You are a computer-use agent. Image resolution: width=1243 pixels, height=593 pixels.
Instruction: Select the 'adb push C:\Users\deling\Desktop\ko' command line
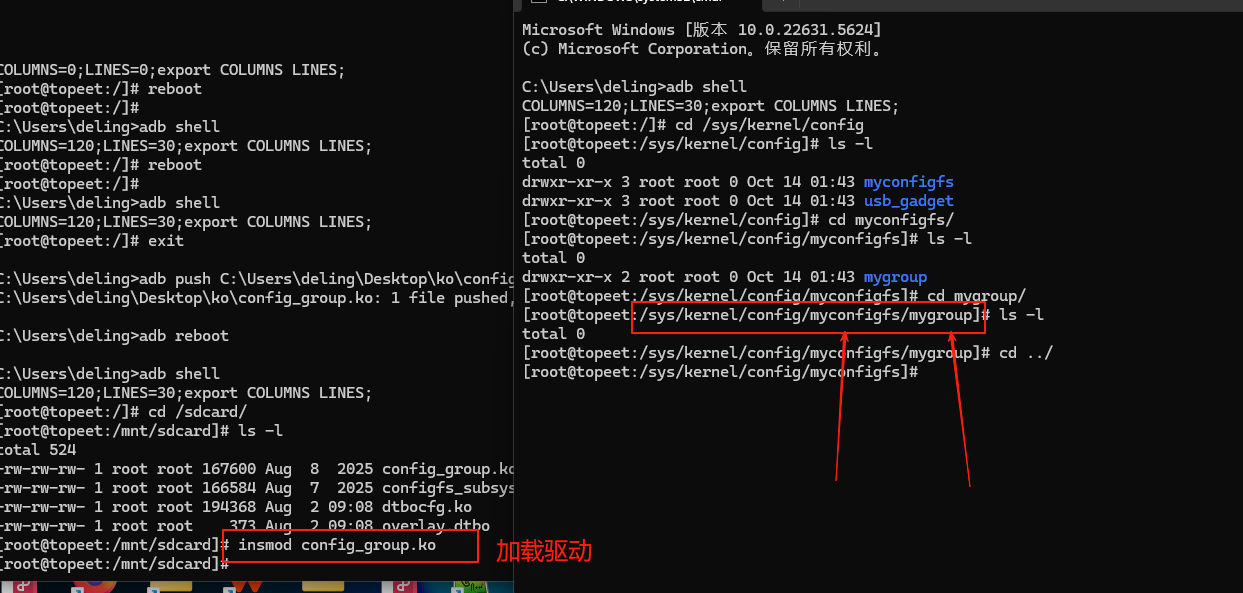(257, 279)
